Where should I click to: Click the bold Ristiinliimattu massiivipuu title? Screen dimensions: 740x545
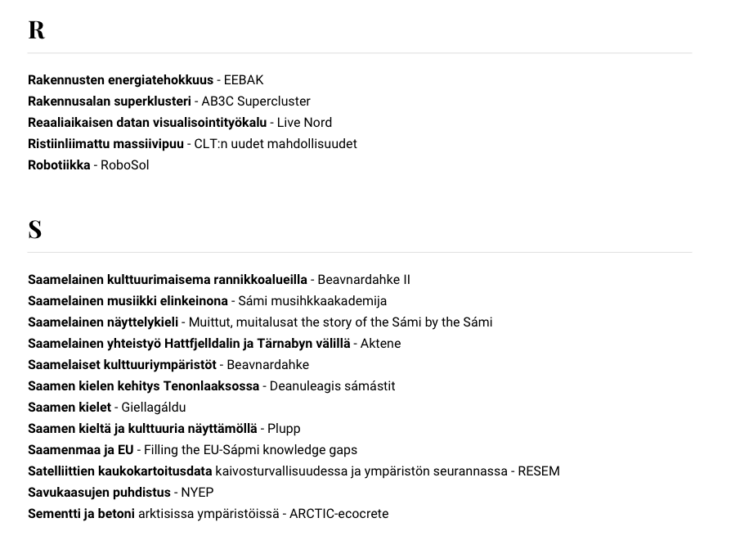pyautogui.click(x=106, y=144)
